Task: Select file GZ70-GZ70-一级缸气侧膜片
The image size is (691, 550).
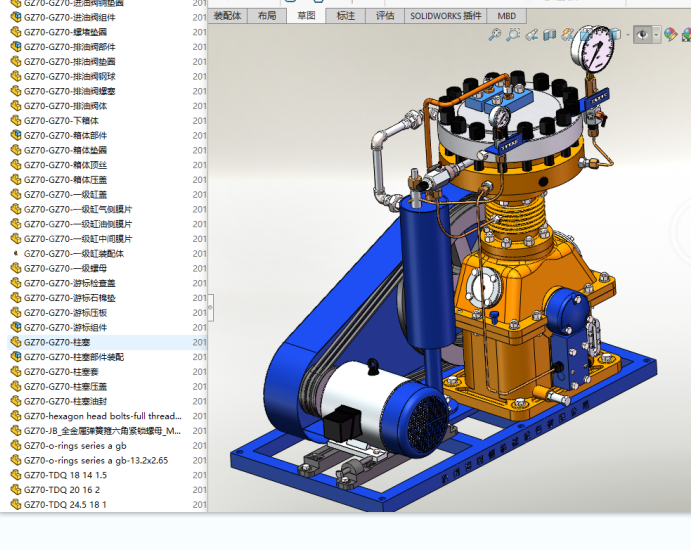Action: (78, 209)
